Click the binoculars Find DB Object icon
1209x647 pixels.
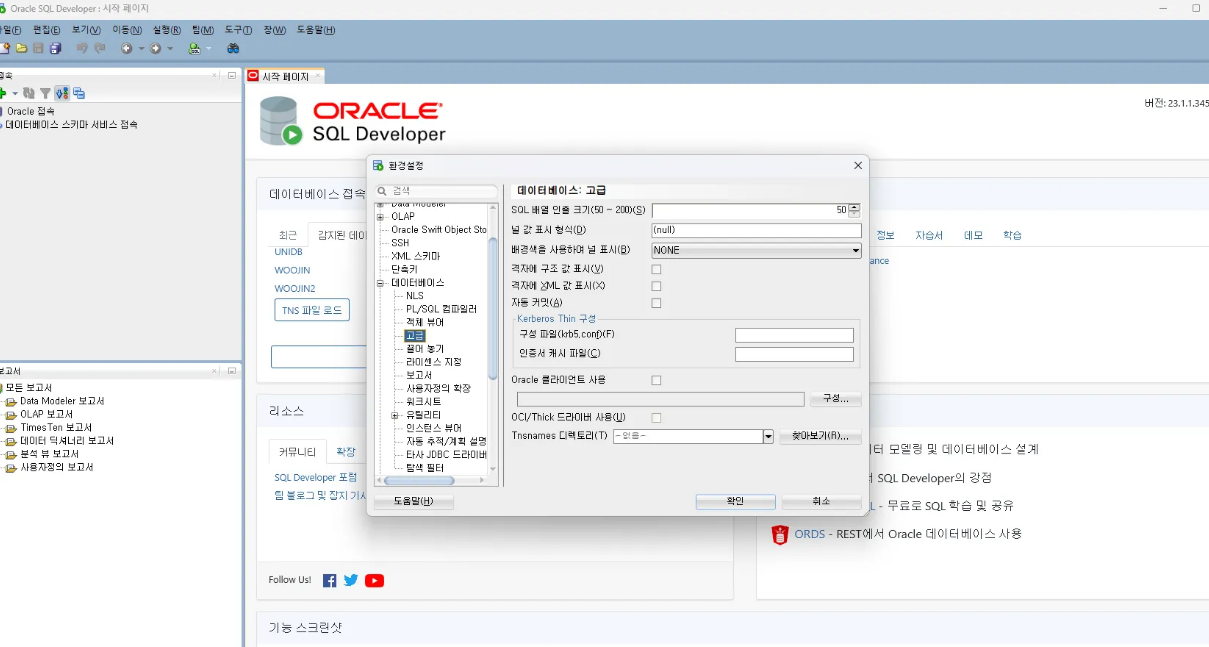click(233, 48)
